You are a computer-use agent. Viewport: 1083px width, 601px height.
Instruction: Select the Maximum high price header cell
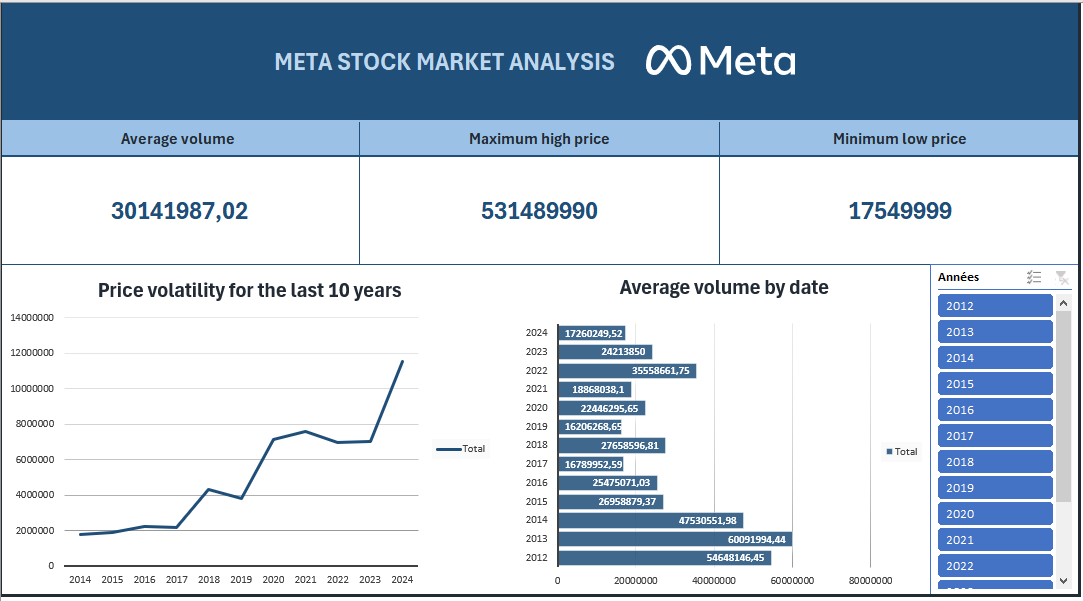pyautogui.click(x=539, y=139)
